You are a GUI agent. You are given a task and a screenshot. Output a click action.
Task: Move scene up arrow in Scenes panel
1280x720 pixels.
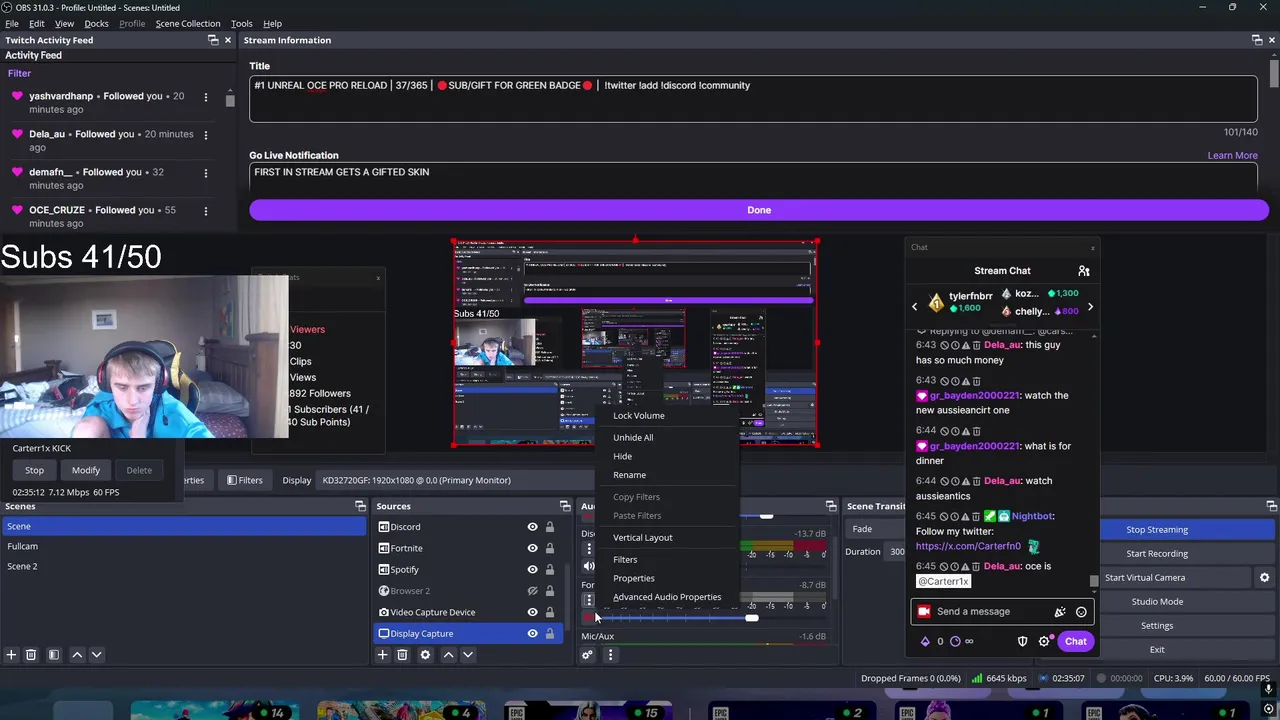77,655
